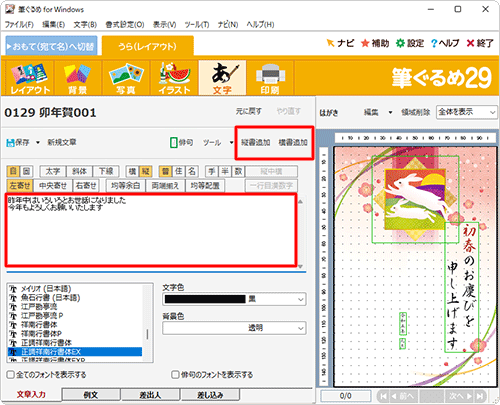The image size is (500, 405).
Task: Open 設定 gear icon
Action: pos(400,43)
